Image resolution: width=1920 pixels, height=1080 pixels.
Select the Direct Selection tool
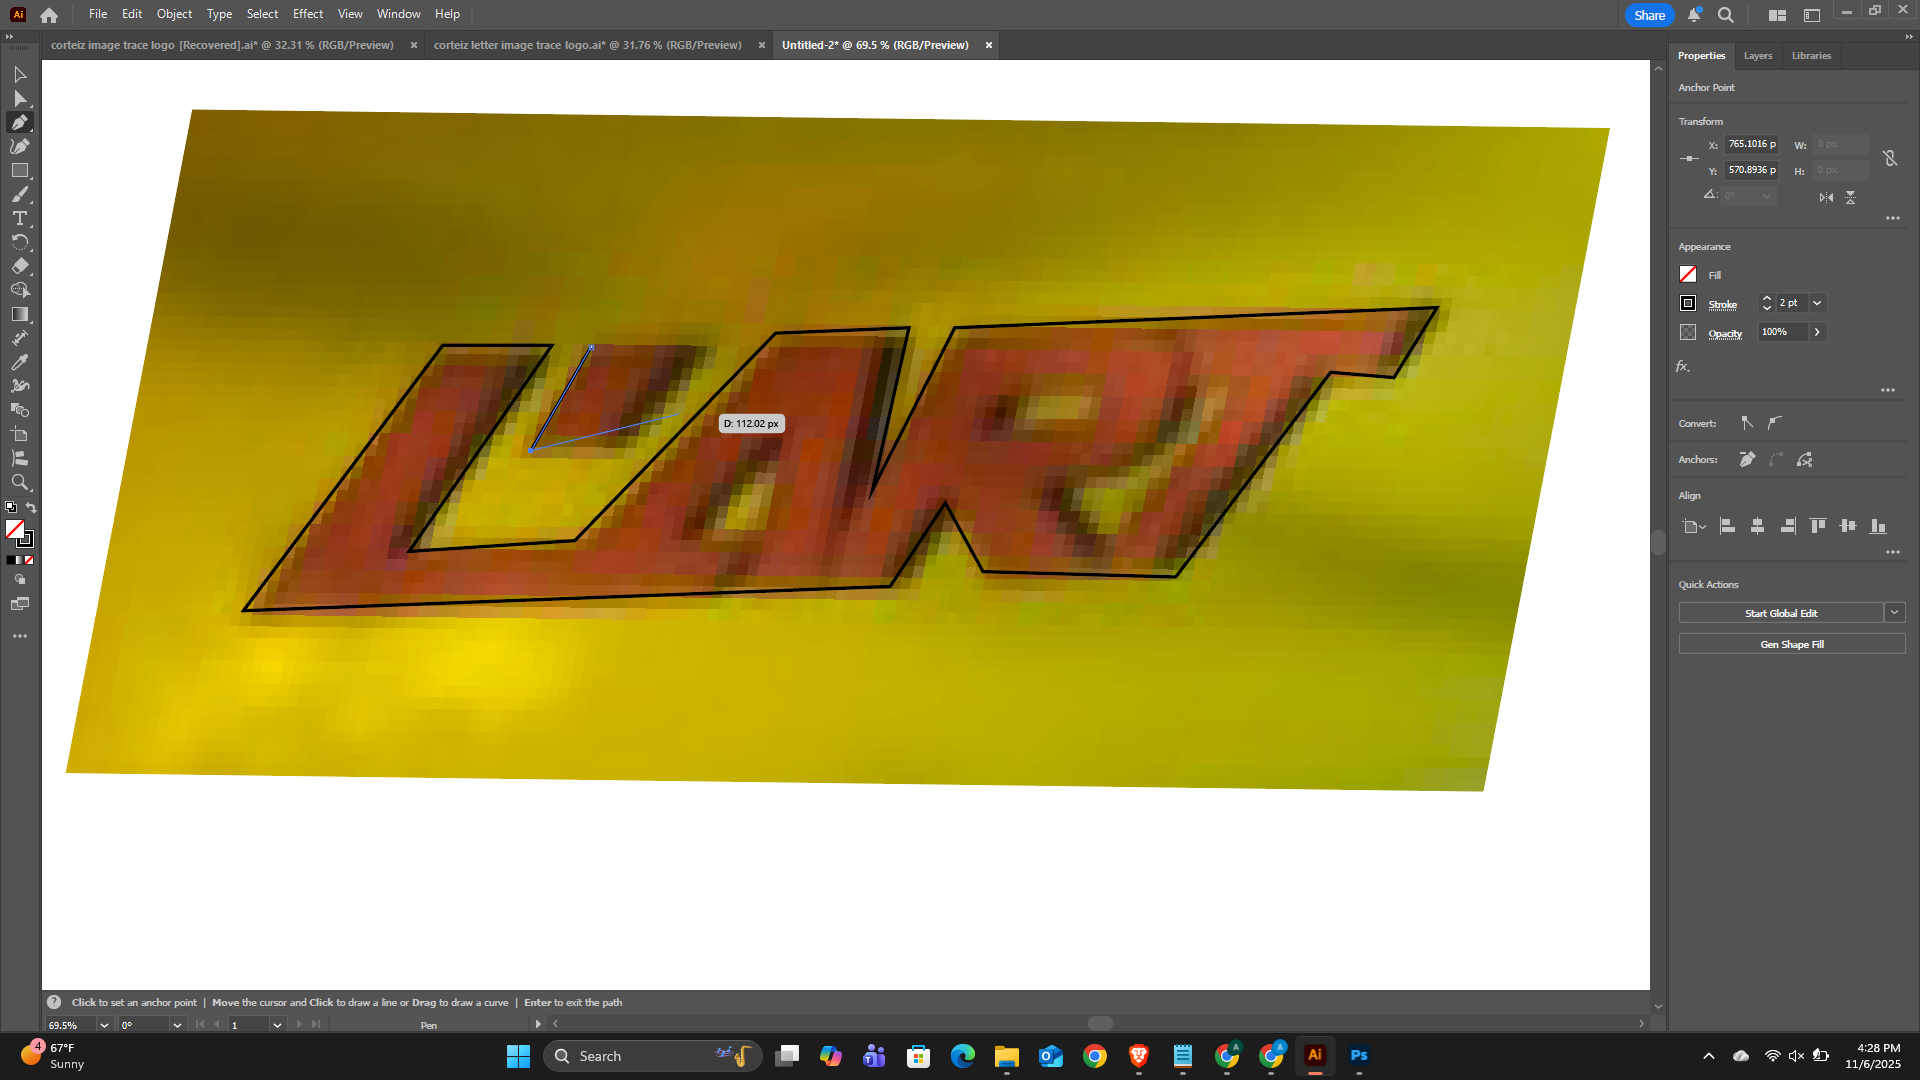[20, 98]
